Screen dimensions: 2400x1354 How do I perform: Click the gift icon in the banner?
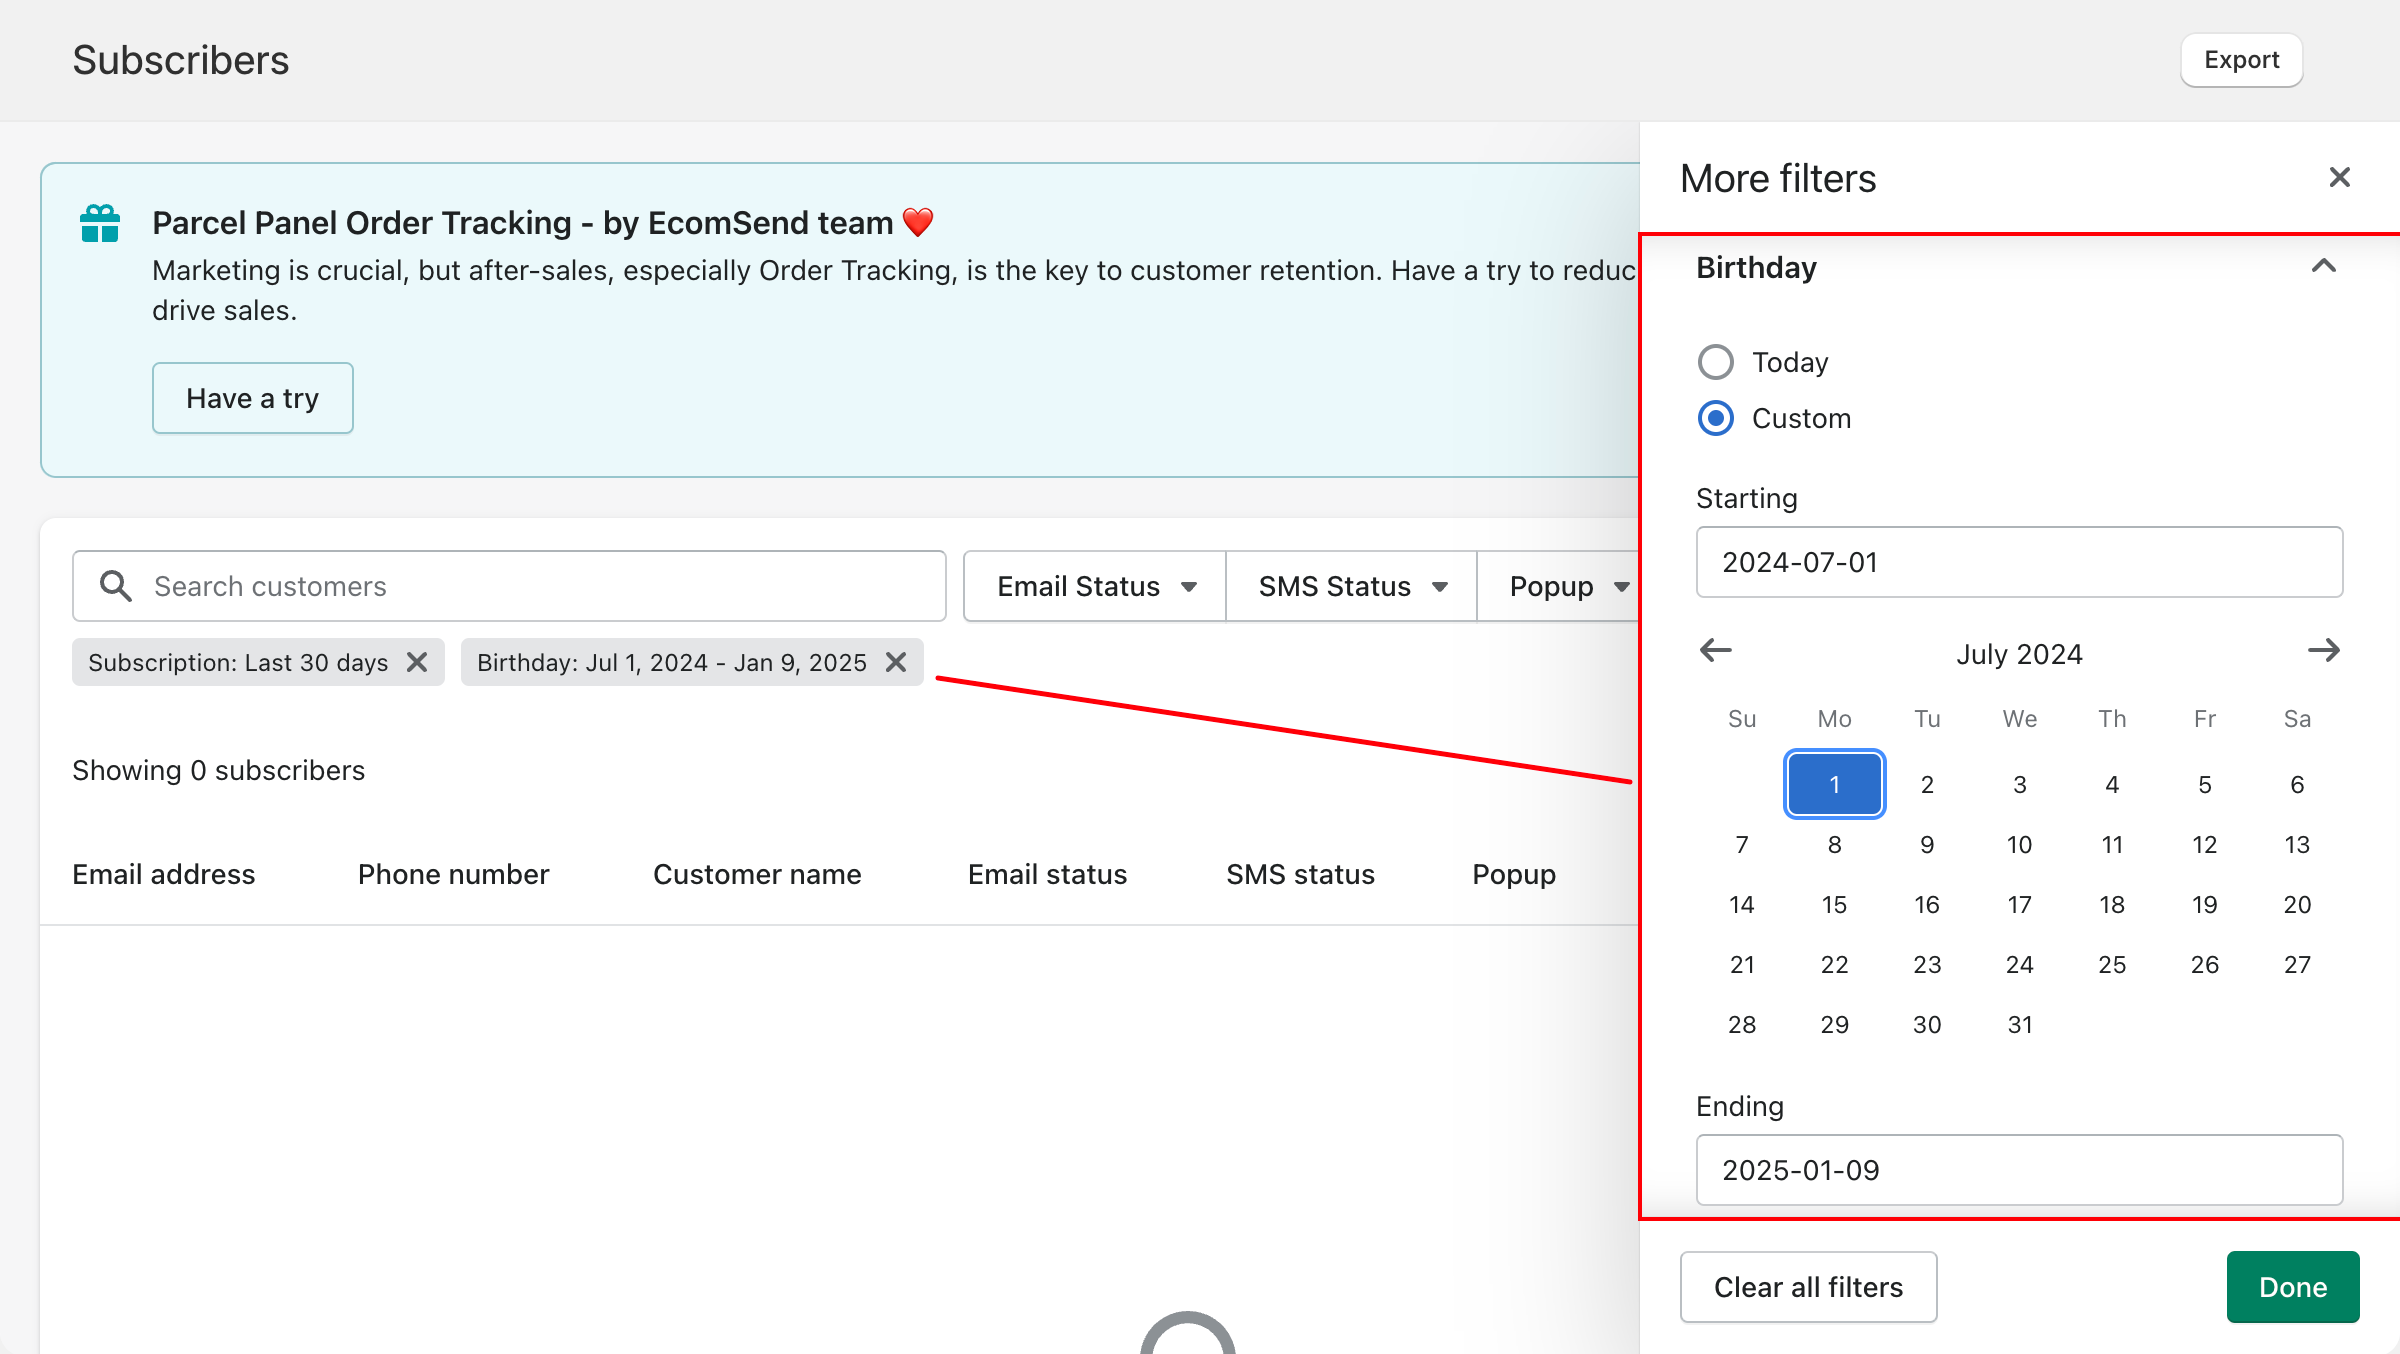[x=100, y=222]
